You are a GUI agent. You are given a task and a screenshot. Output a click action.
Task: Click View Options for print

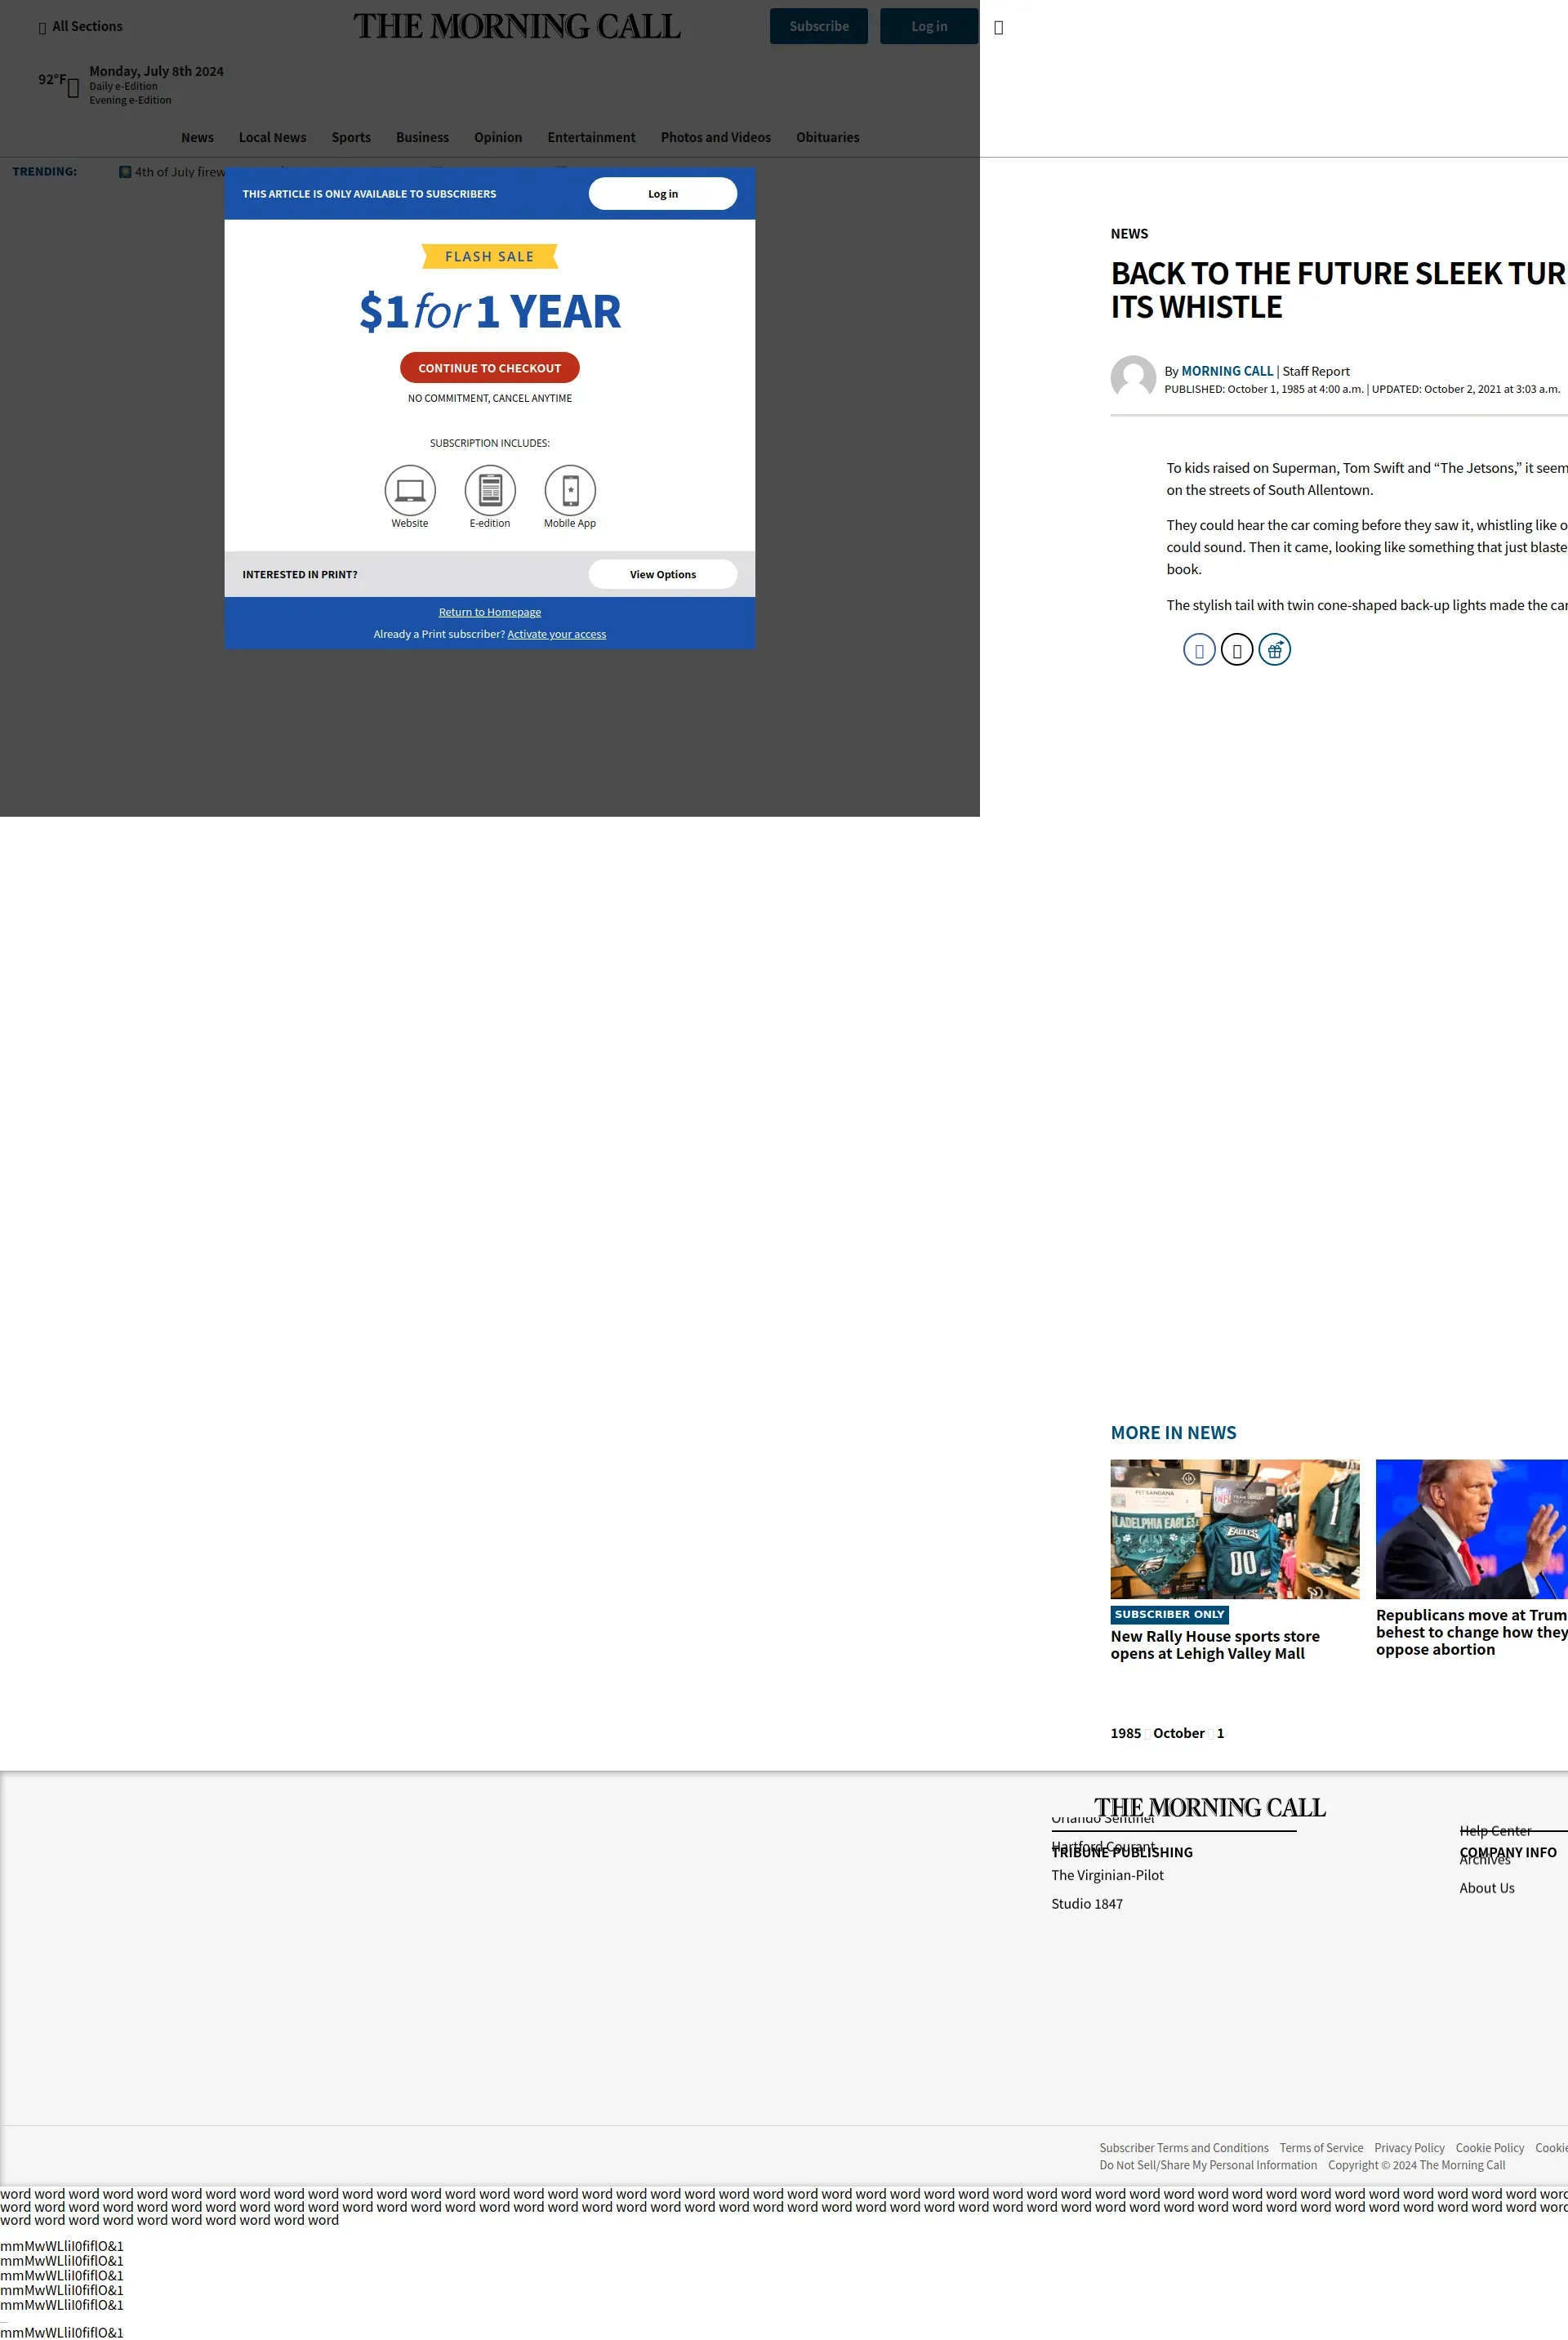(x=662, y=574)
